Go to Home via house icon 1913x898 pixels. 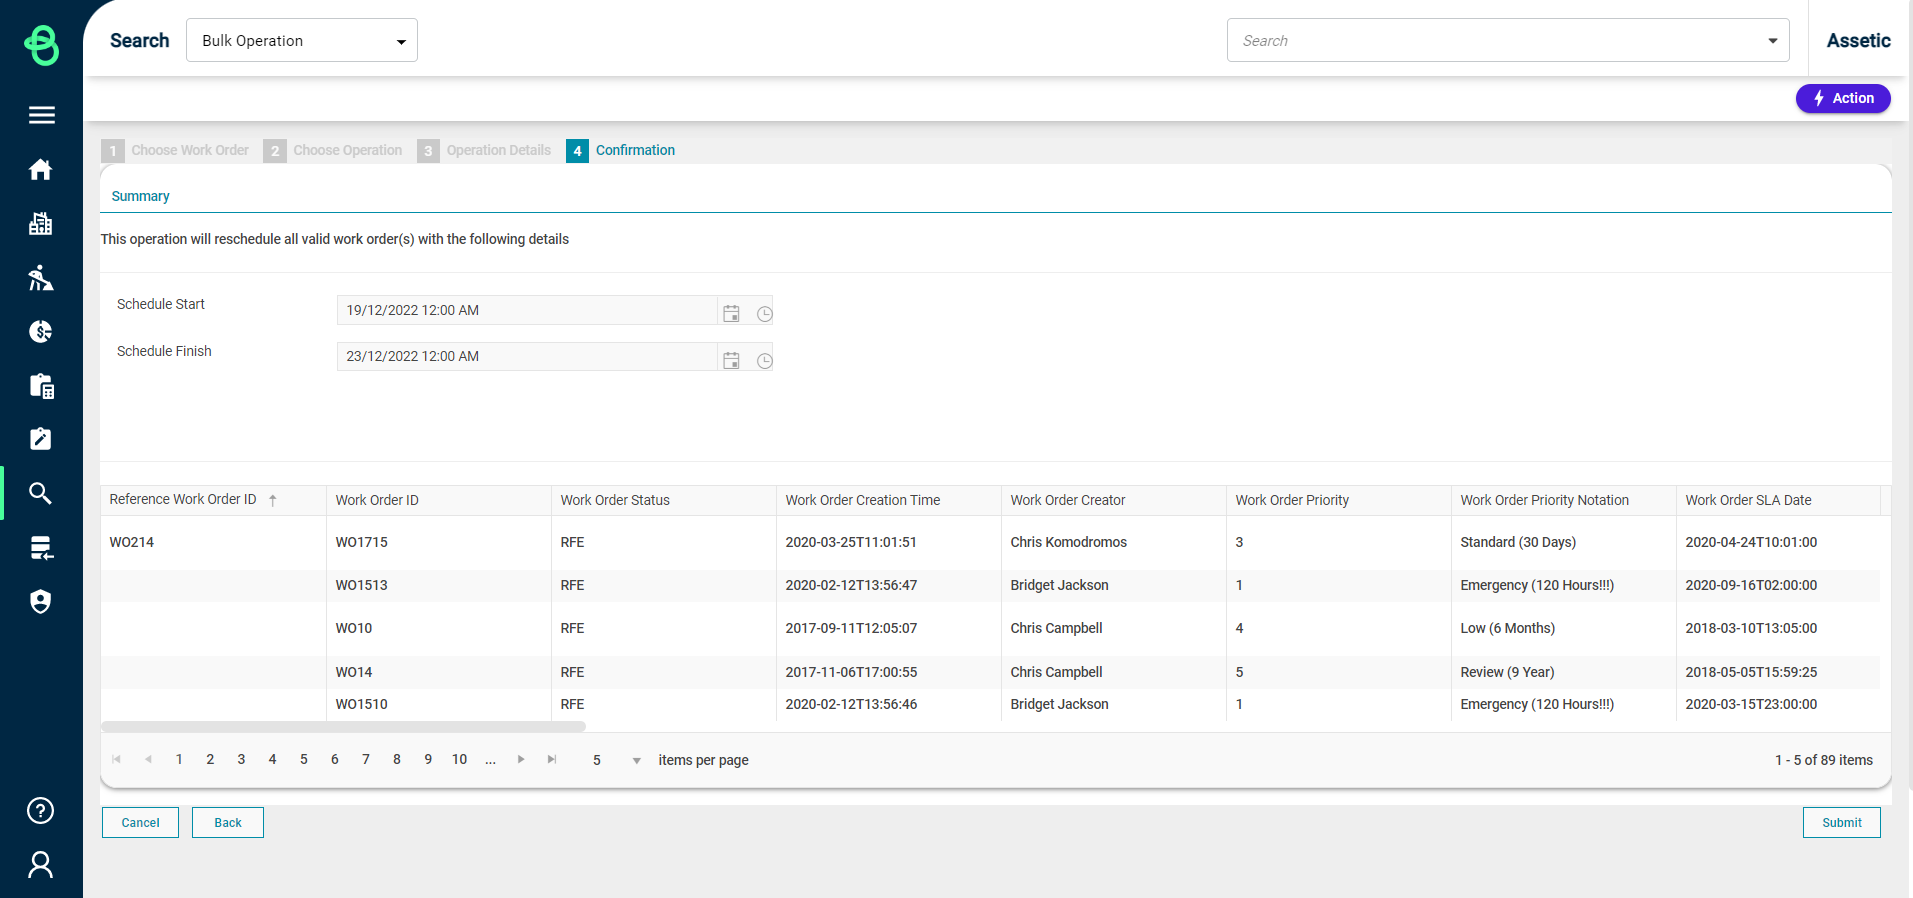click(x=41, y=169)
